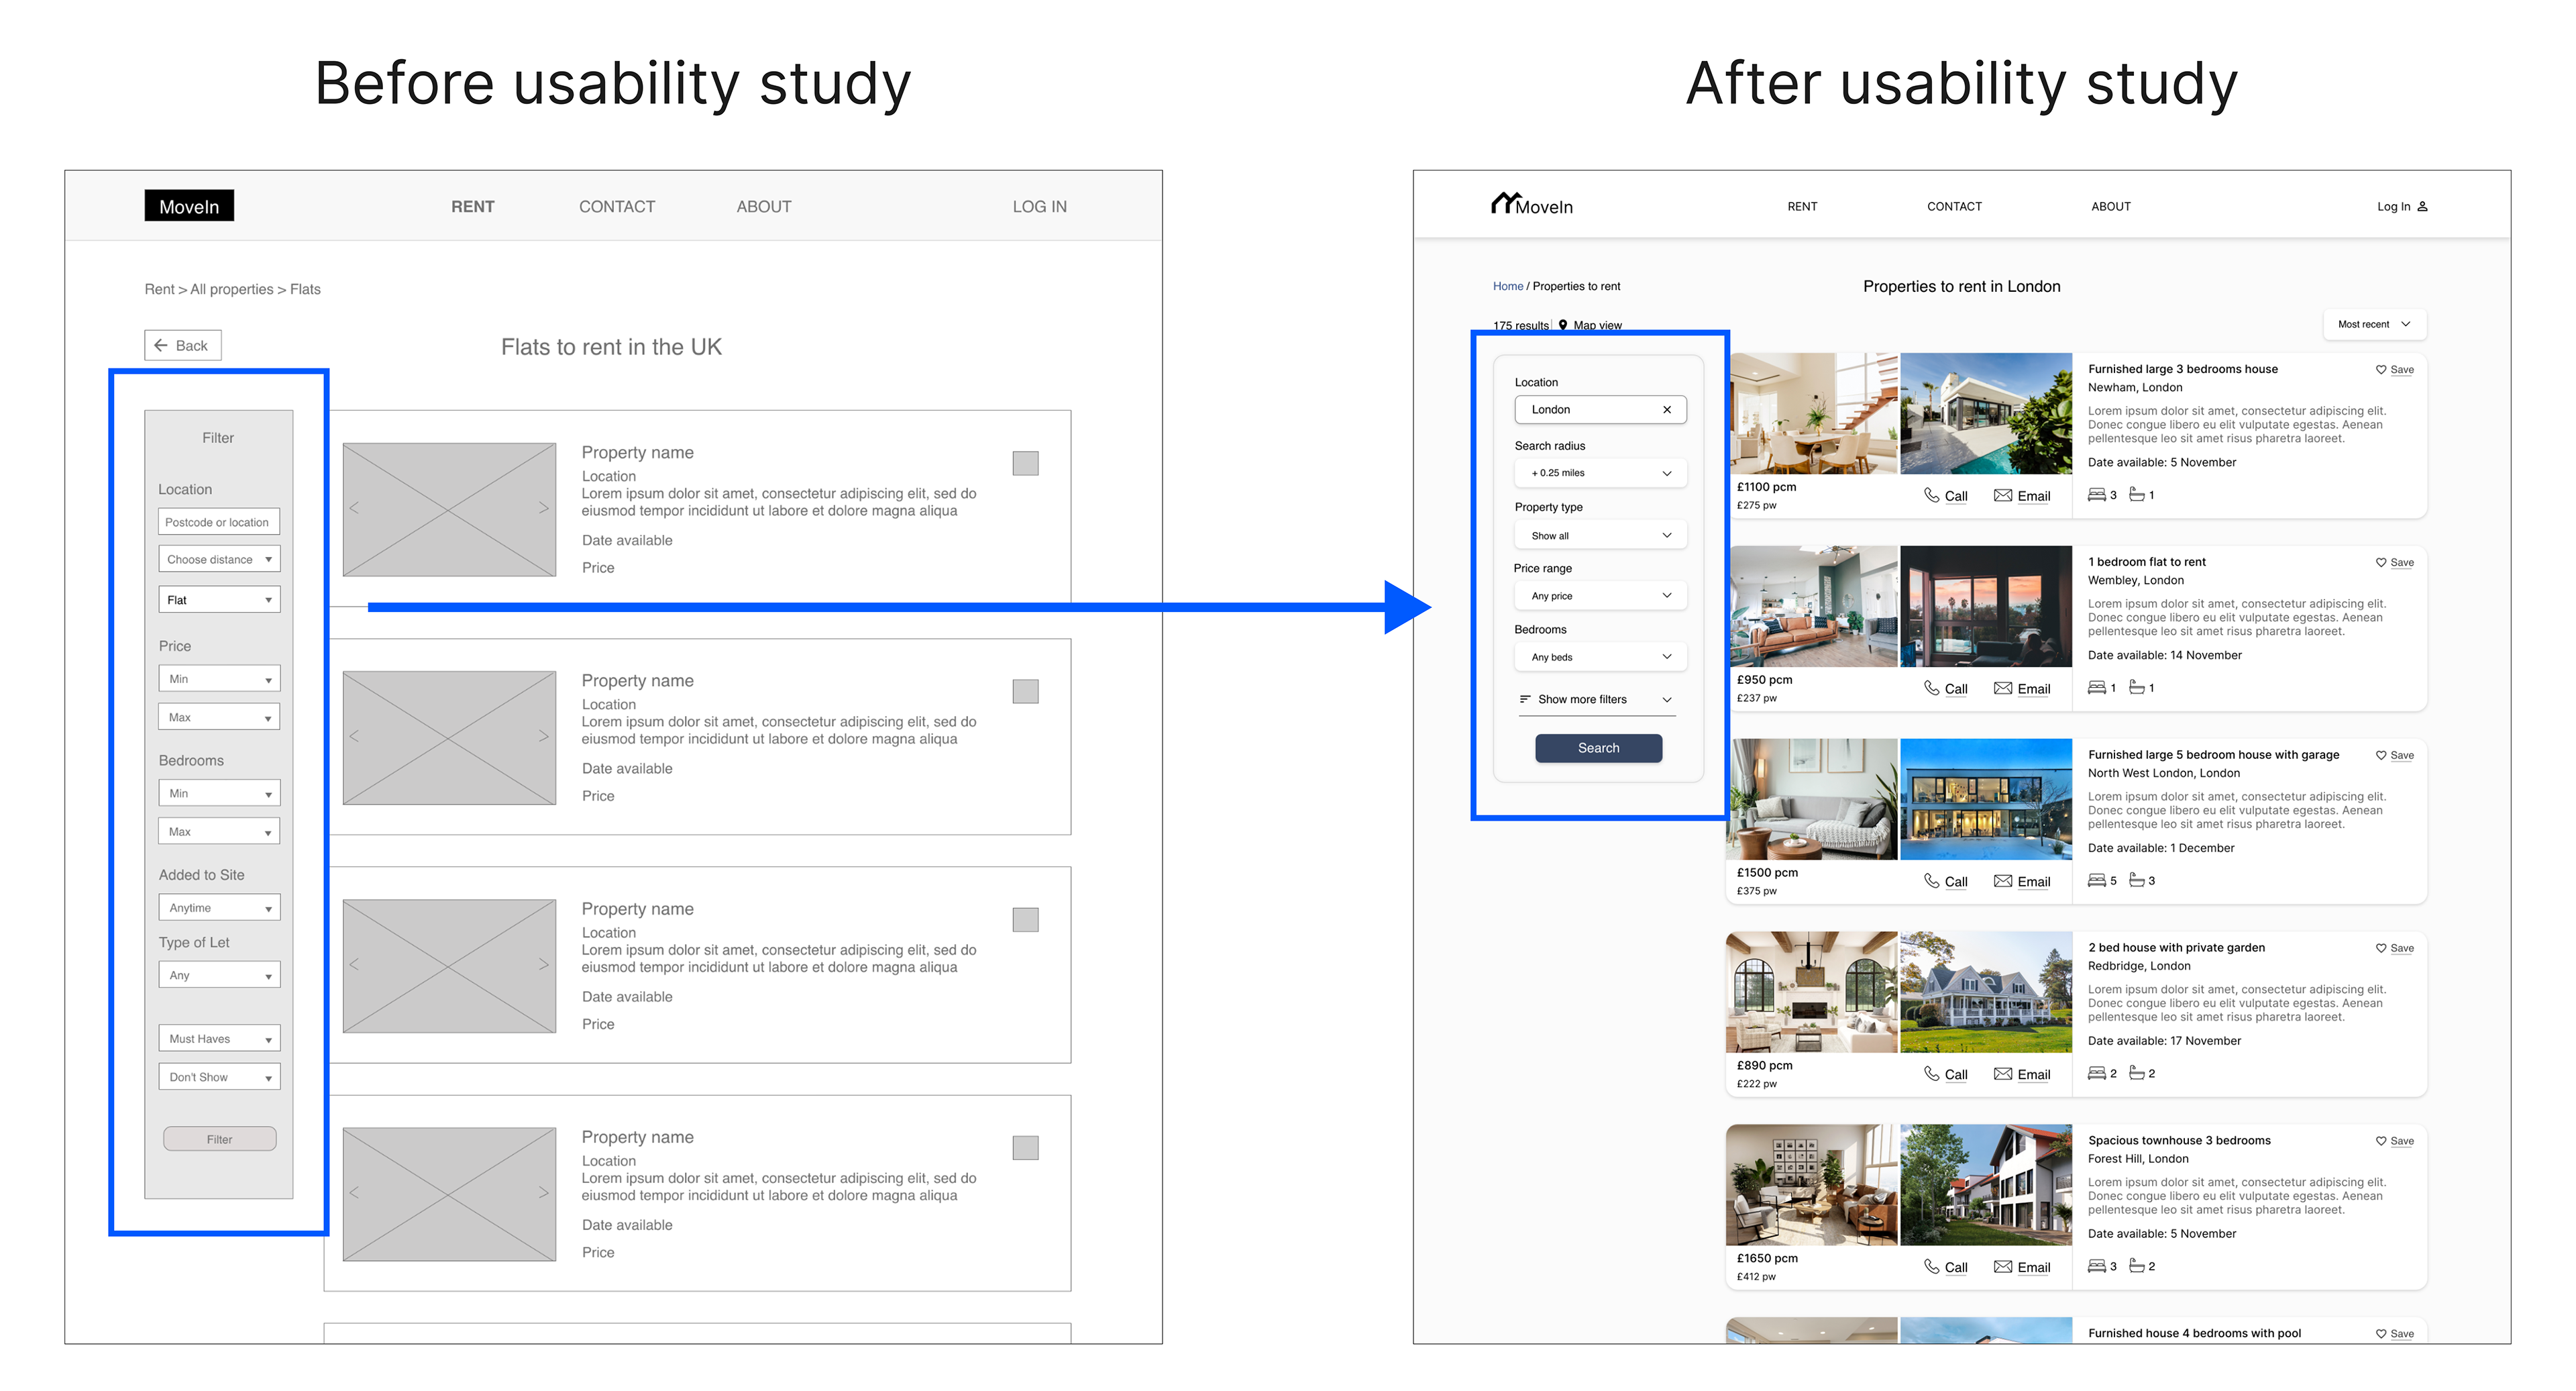Click the bath icon on the Newham, London listing
Screen dimensions: 2576x1391
(2137, 494)
